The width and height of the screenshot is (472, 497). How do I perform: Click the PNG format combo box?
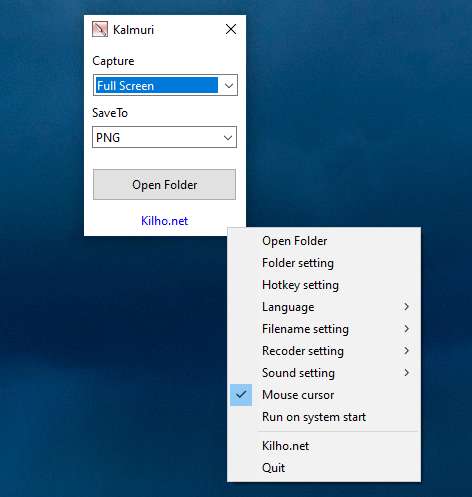pyautogui.click(x=164, y=137)
